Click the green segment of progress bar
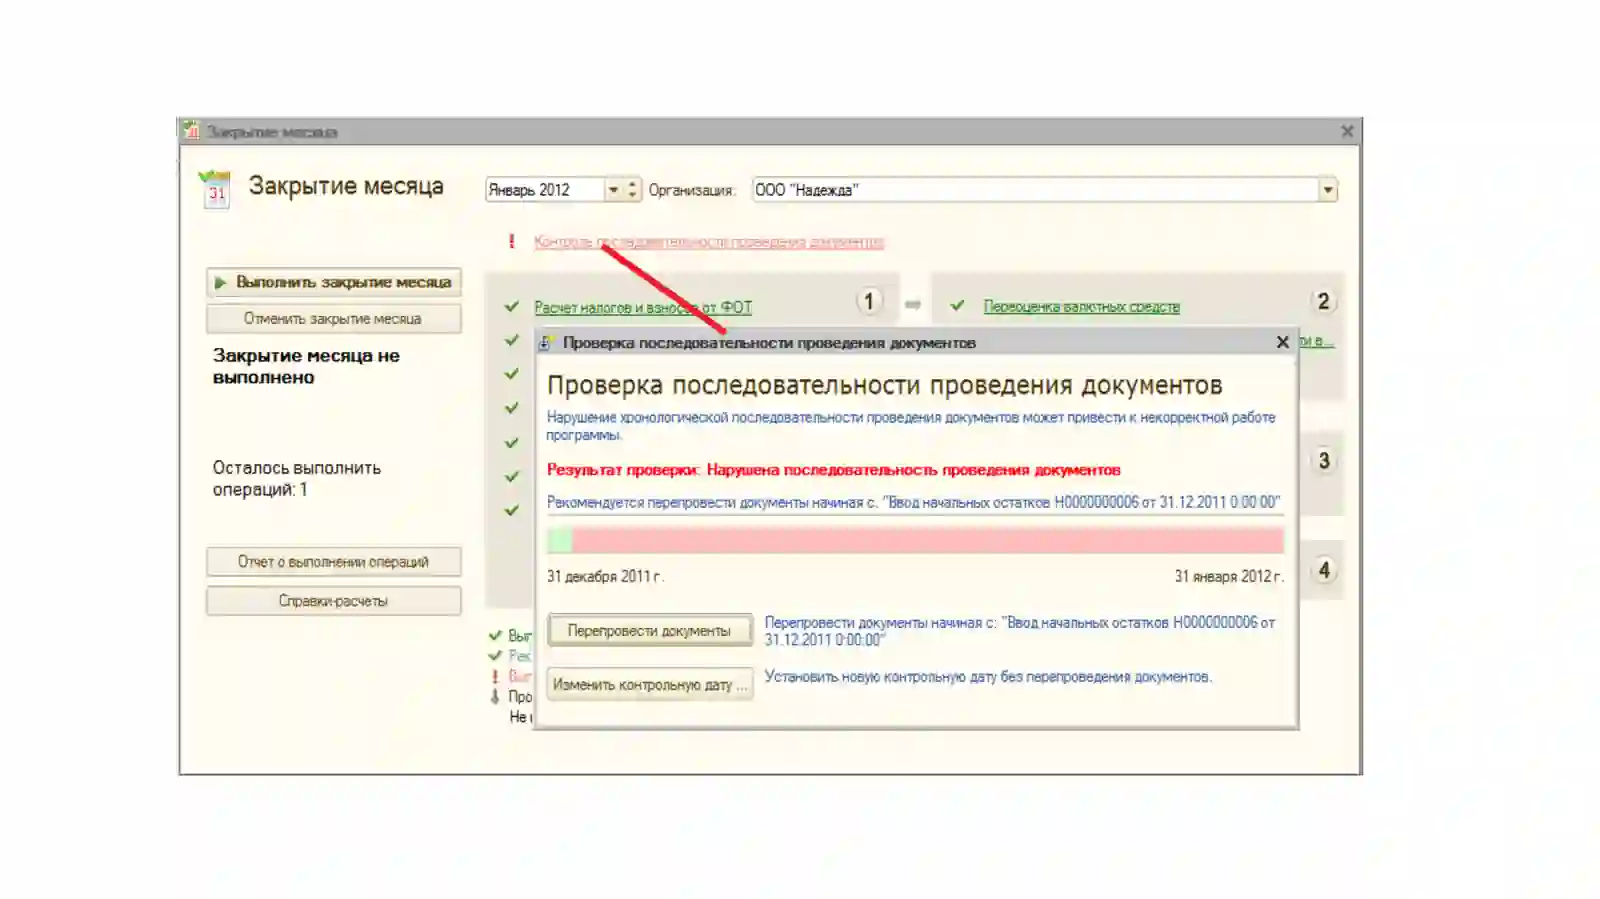 point(560,541)
